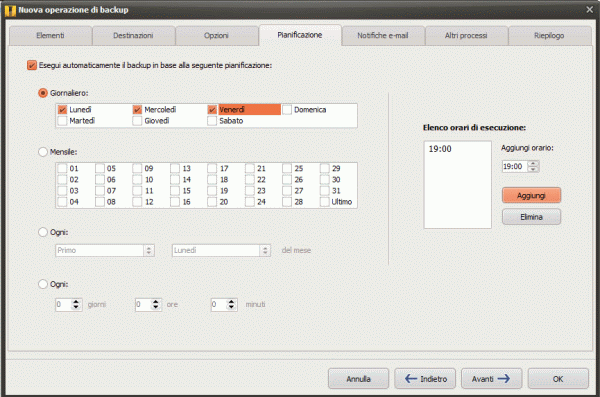Image resolution: width=600 pixels, height=397 pixels.
Task: Switch to the Altri processi tab
Action: pyautogui.click(x=466, y=36)
